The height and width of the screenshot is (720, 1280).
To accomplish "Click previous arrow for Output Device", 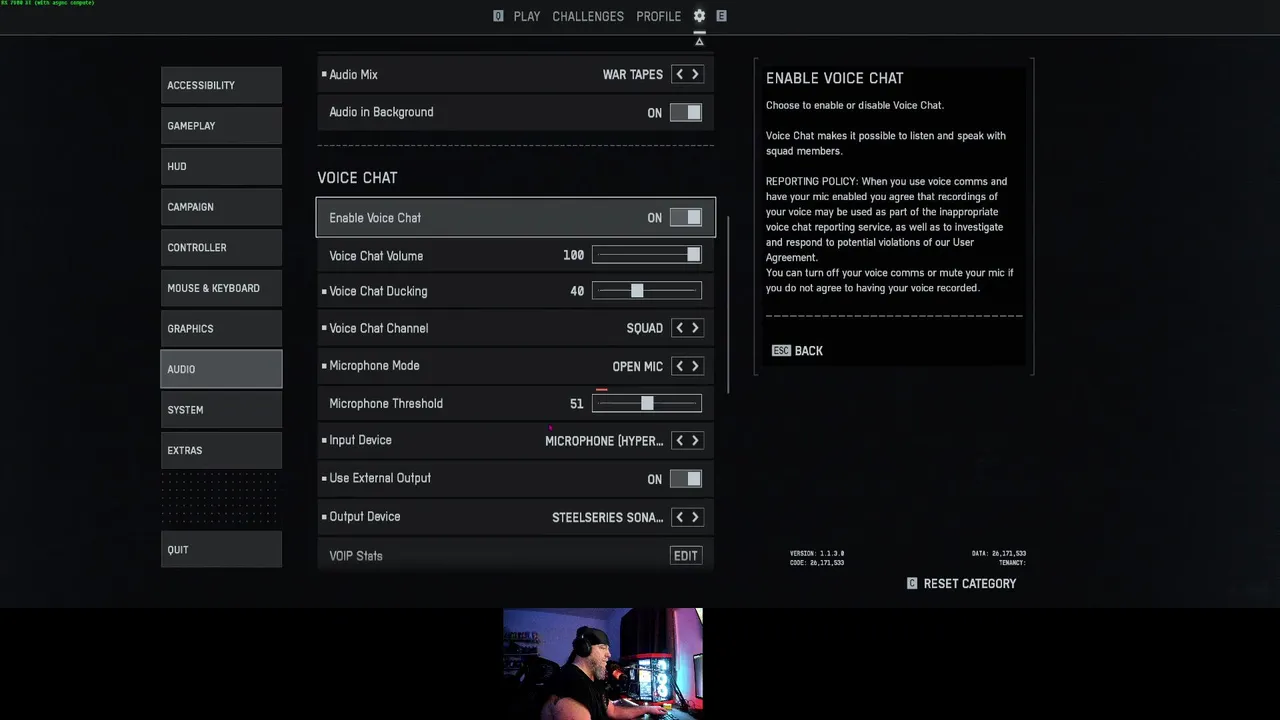I will (679, 517).
